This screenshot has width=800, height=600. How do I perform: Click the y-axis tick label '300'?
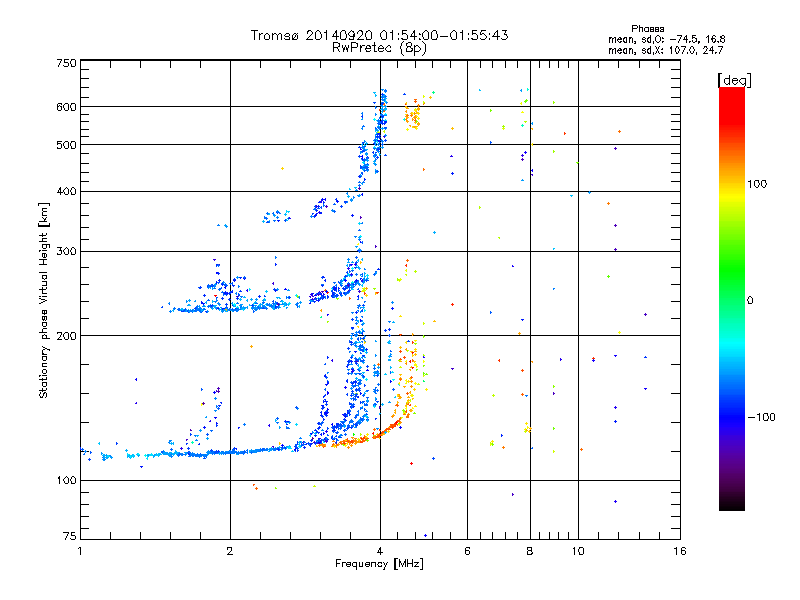66,252
